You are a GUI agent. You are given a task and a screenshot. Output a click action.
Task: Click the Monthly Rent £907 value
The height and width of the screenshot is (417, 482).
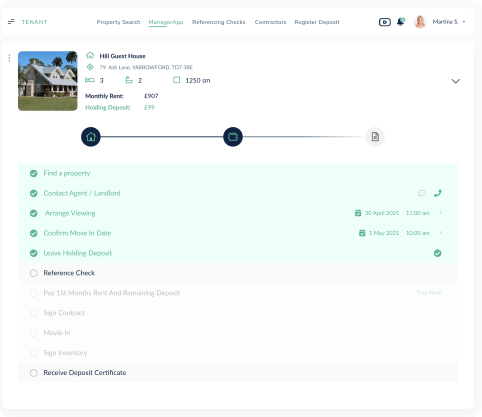coord(151,96)
